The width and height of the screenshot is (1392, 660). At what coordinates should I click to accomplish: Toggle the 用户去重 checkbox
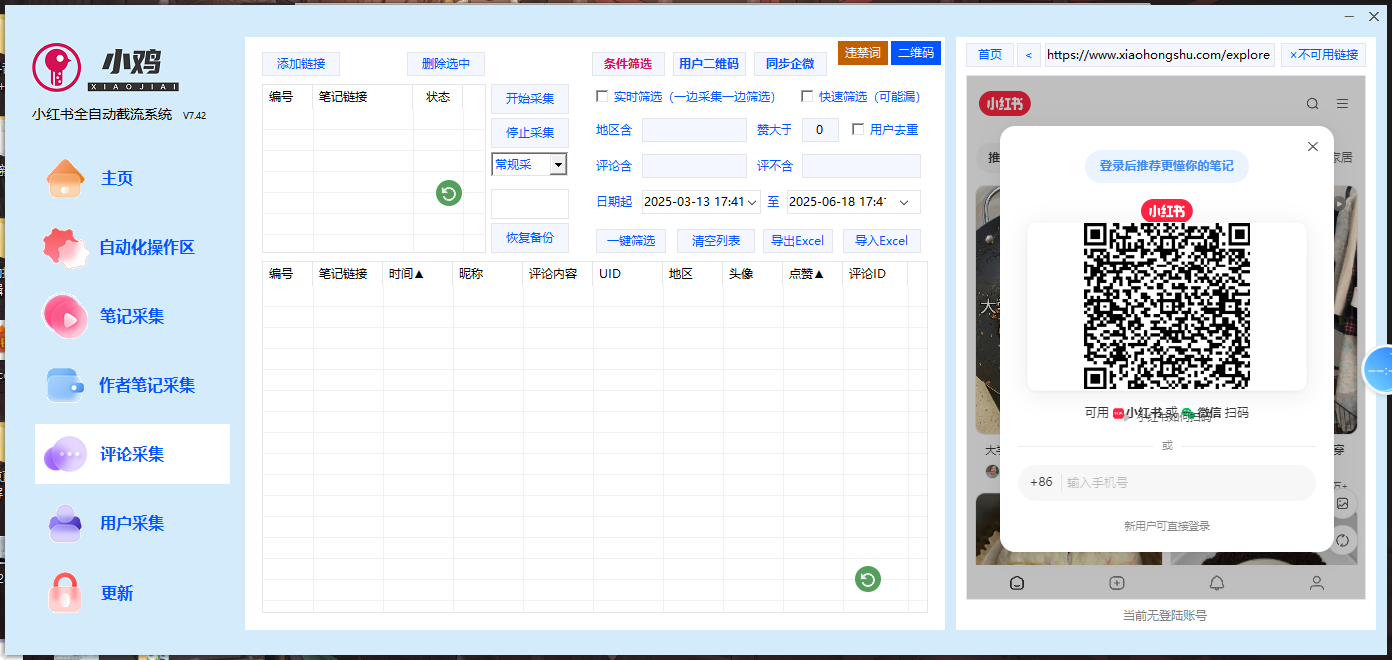858,129
